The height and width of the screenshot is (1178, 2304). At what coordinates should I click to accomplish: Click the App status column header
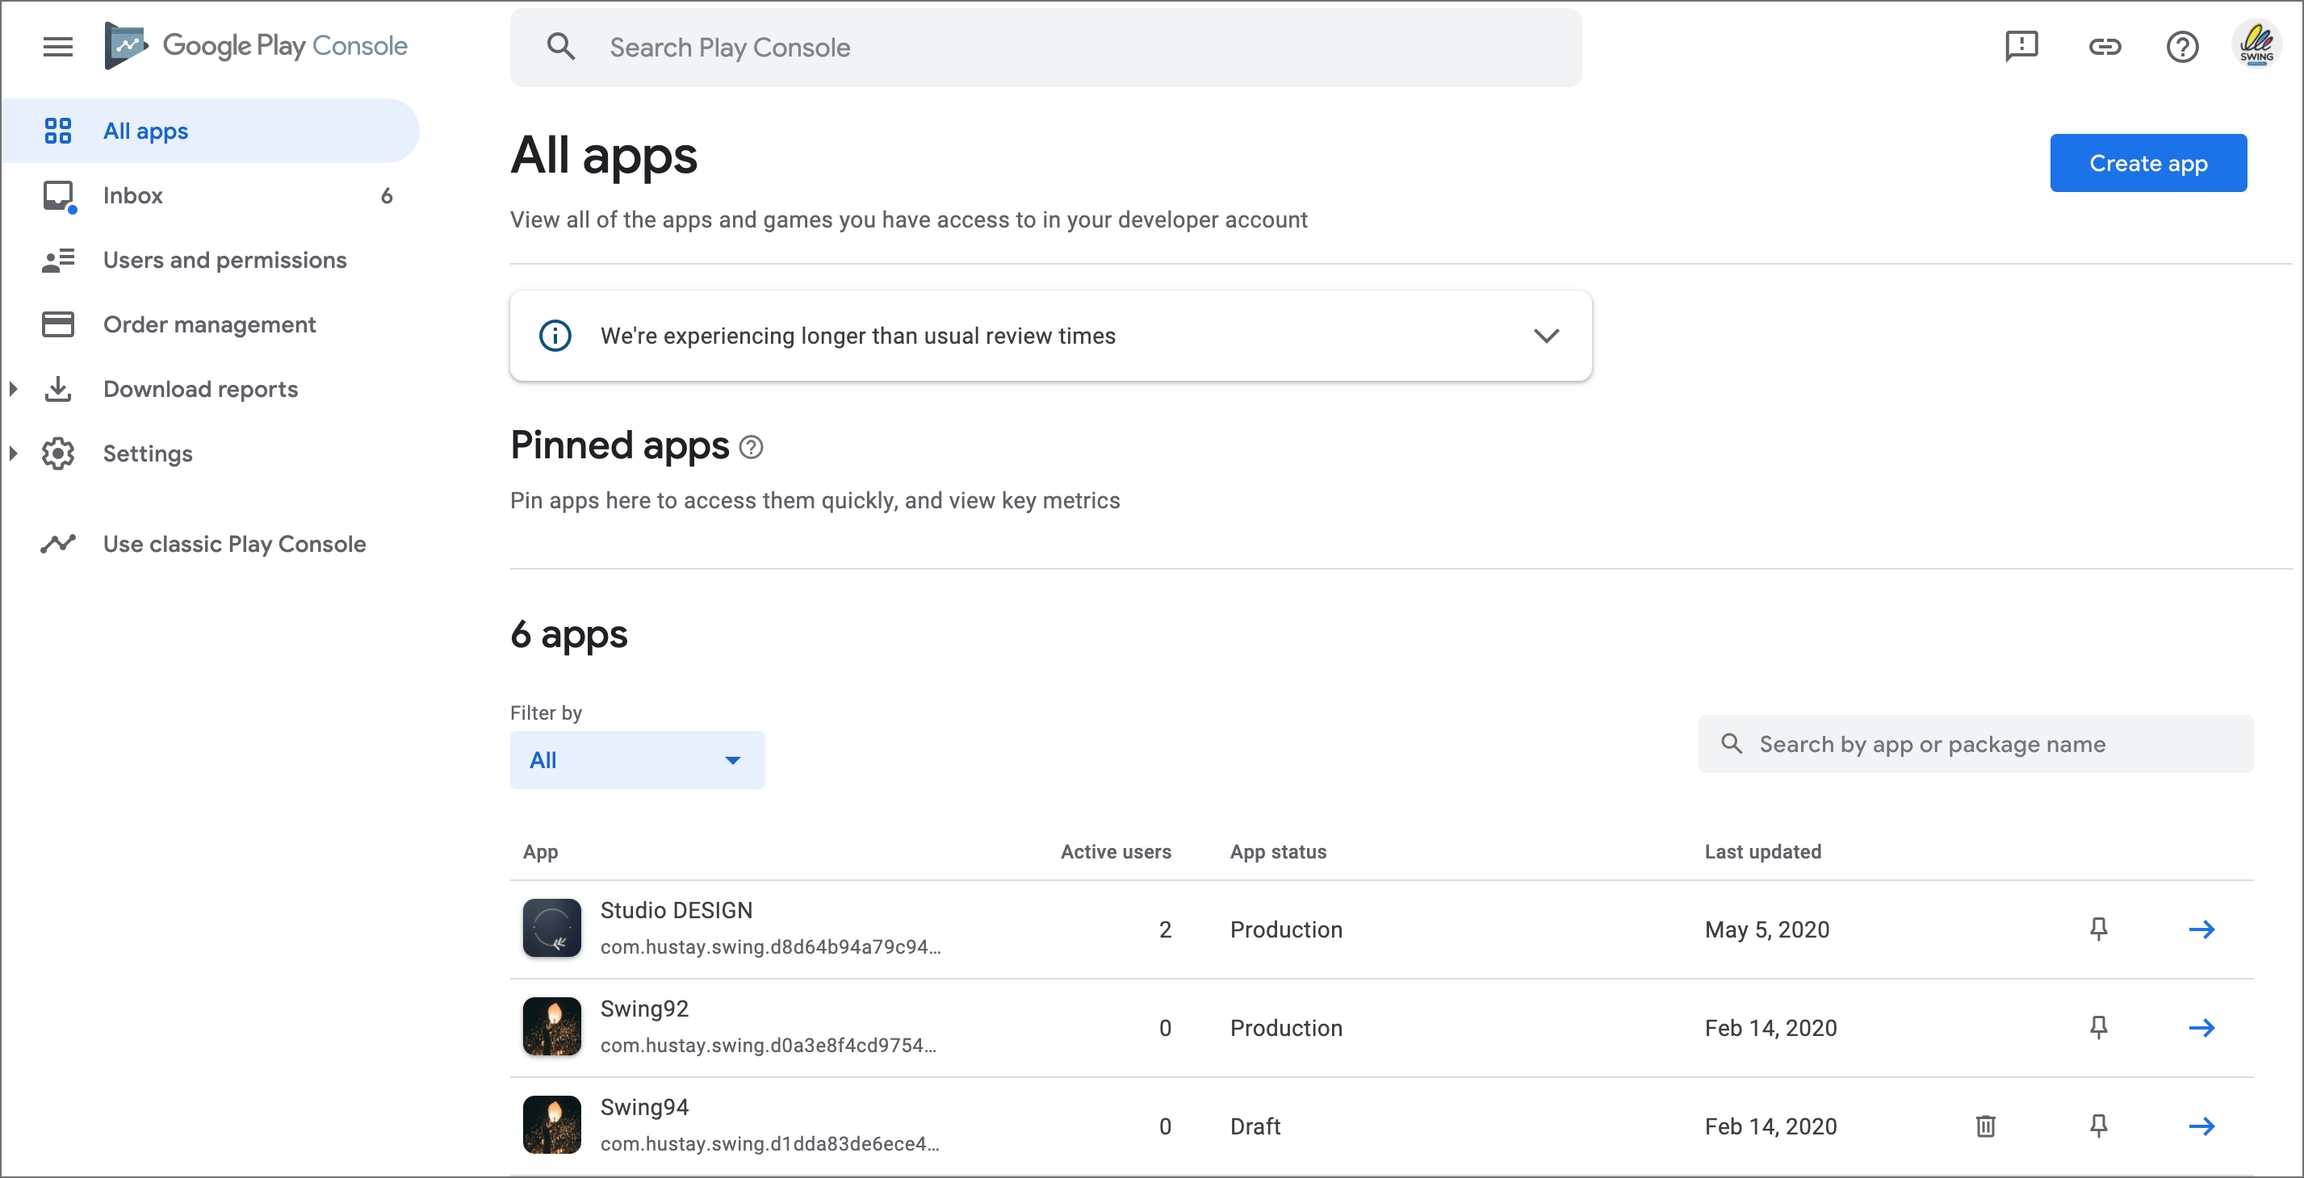pyautogui.click(x=1278, y=852)
